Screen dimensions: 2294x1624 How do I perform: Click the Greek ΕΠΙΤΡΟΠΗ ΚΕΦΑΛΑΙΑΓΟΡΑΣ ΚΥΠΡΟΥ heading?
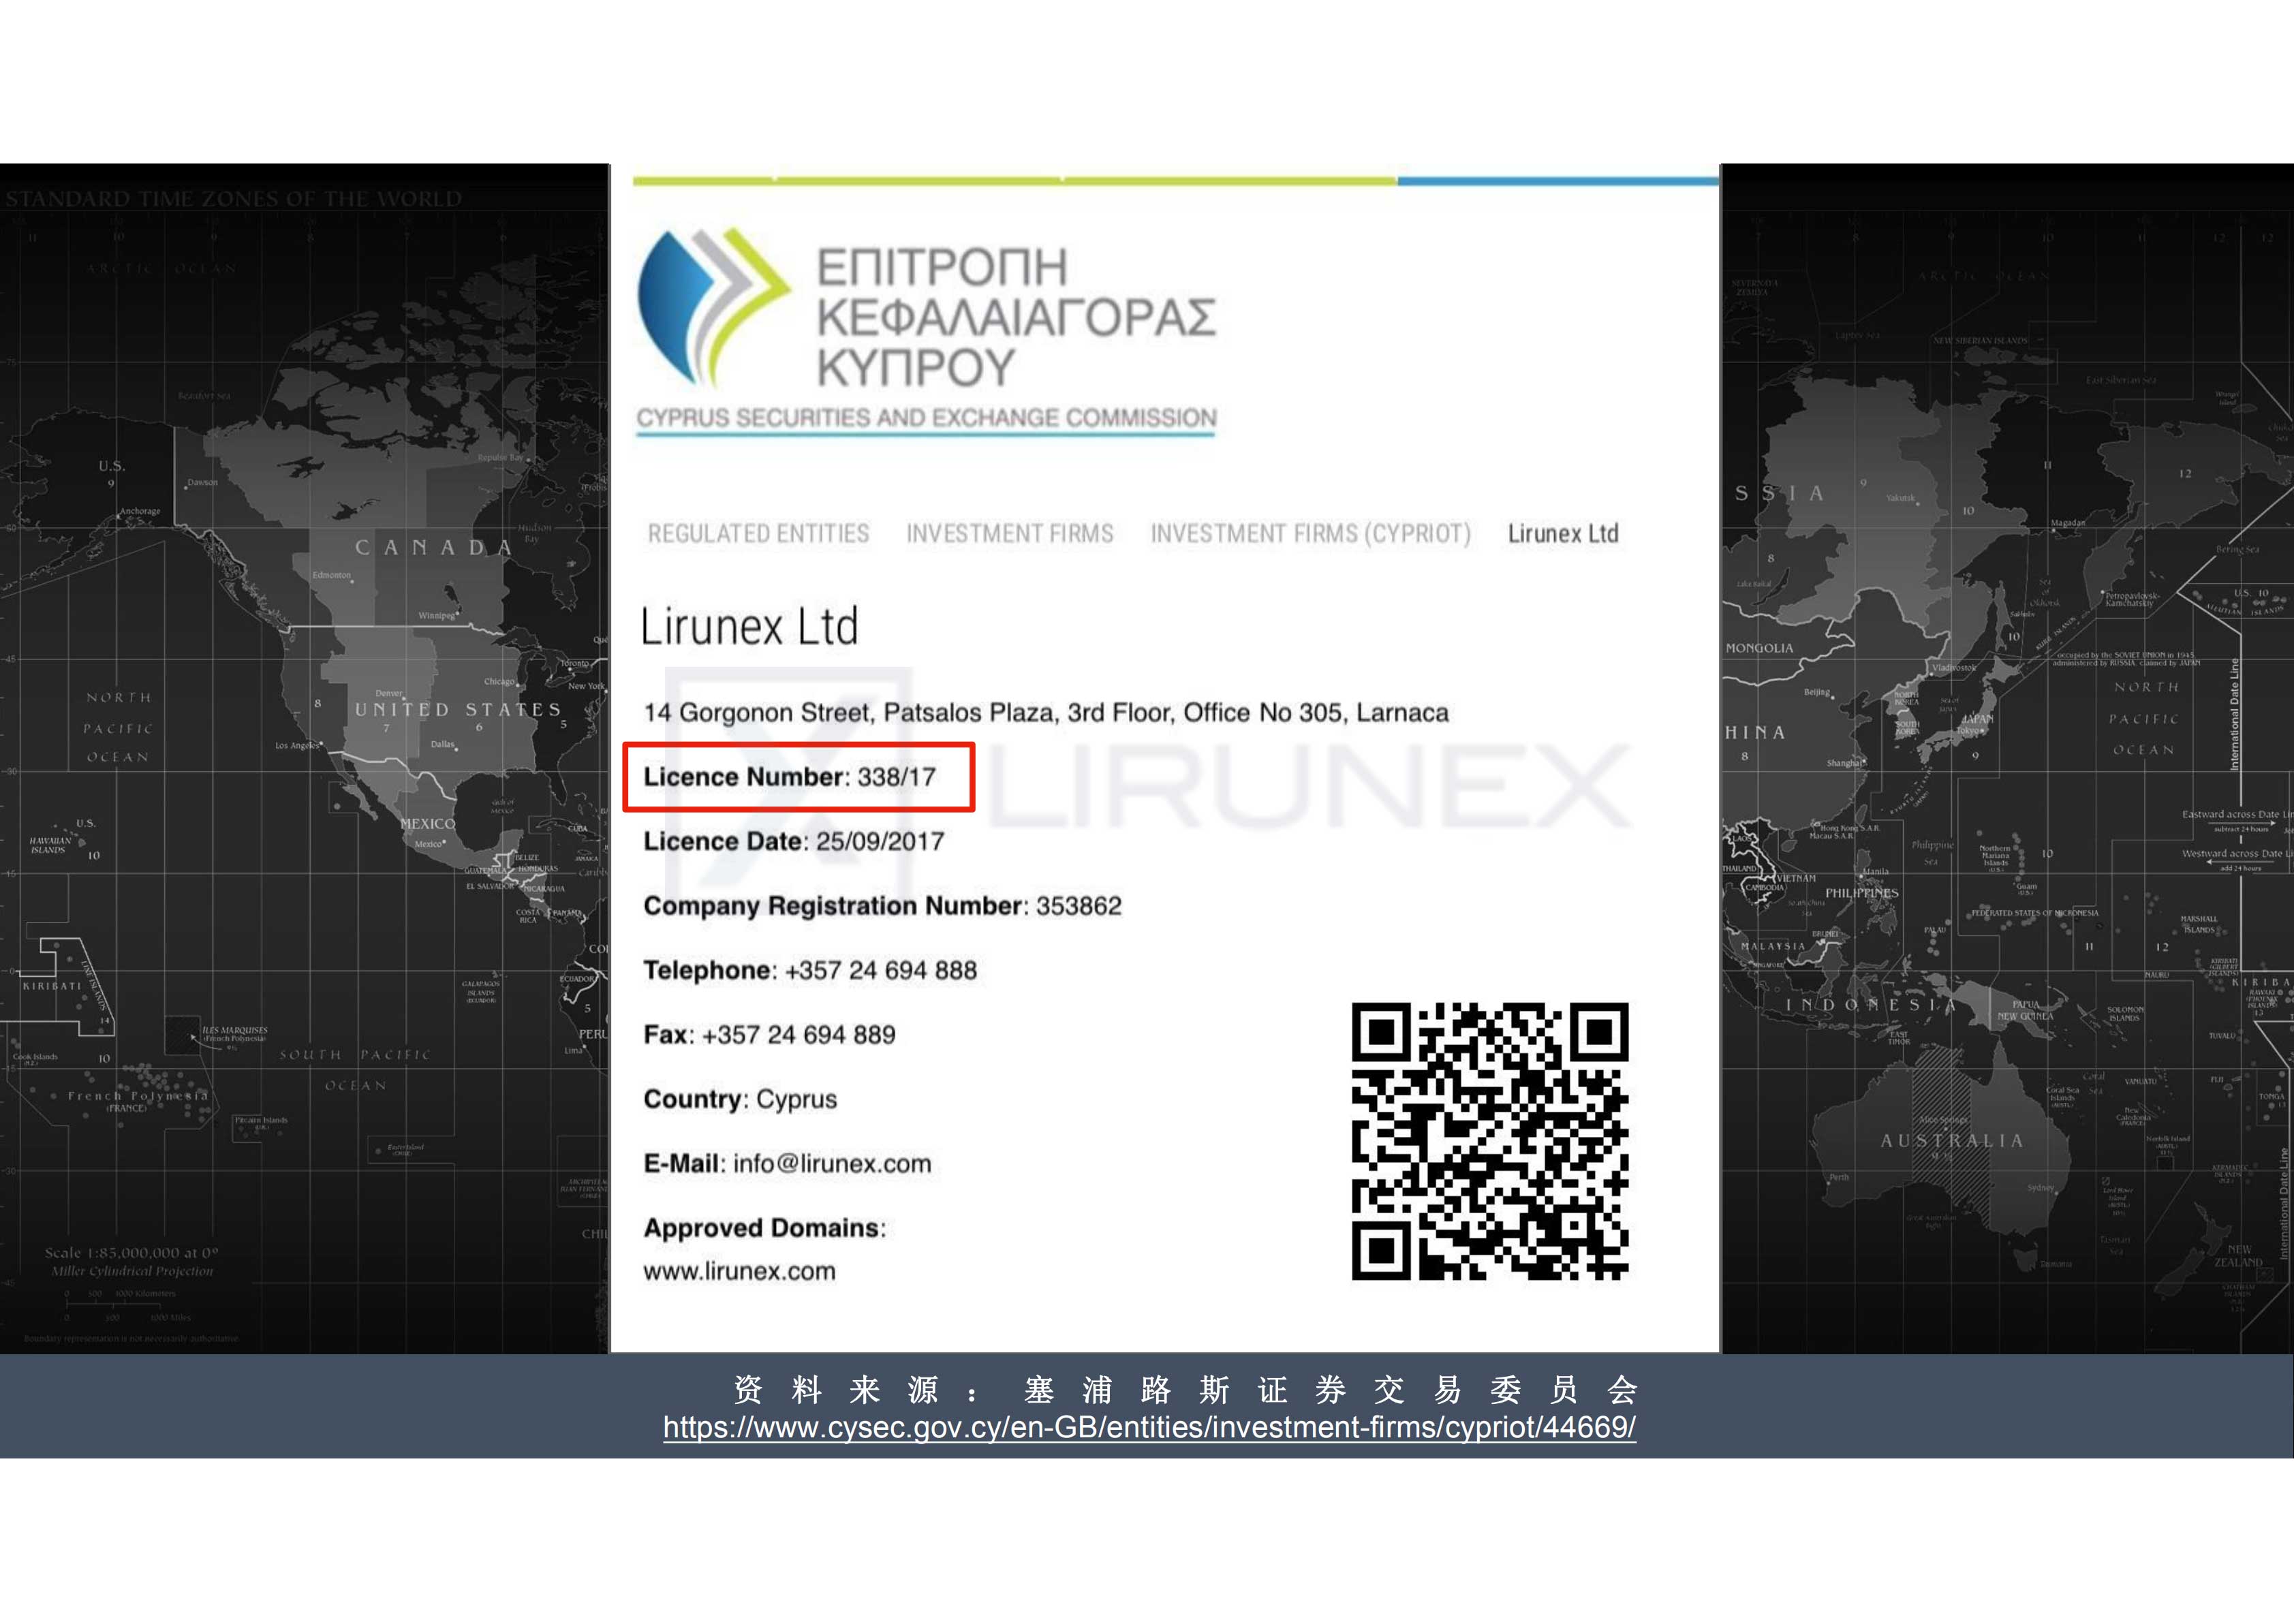coord(1016,317)
